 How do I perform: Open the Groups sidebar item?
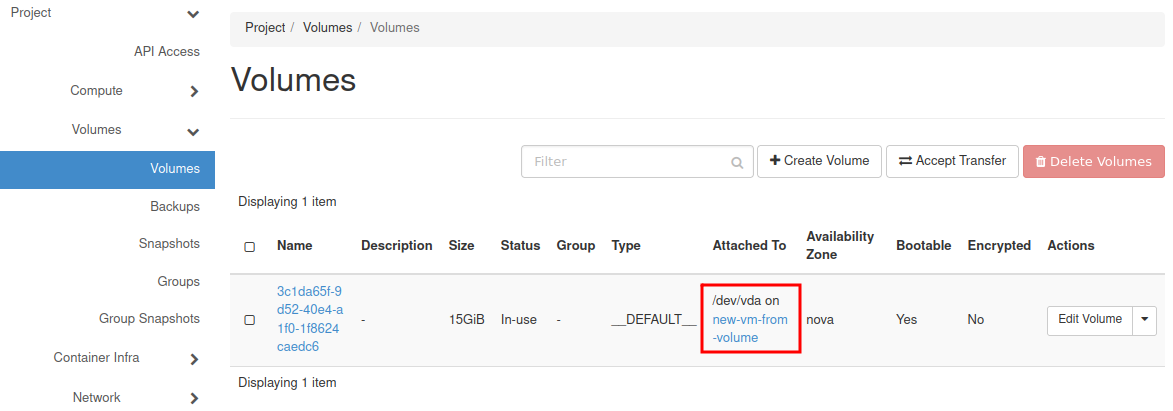[178, 282]
